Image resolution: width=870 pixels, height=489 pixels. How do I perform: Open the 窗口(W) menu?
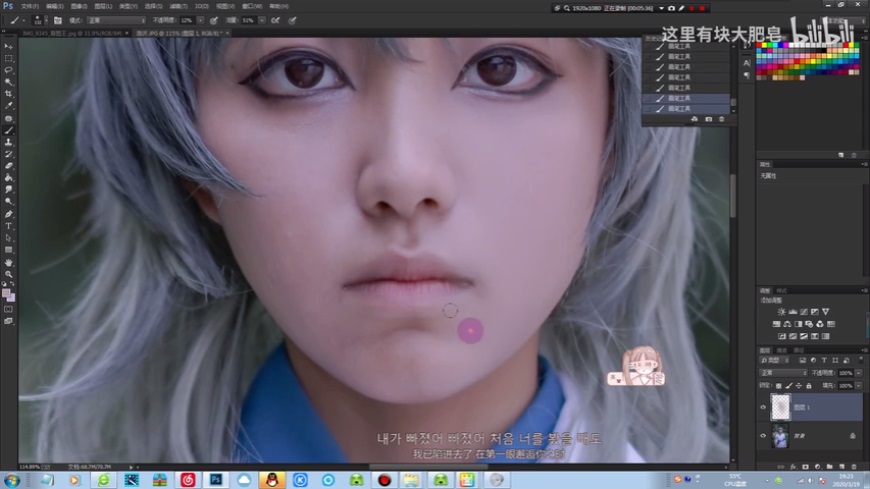(252, 6)
